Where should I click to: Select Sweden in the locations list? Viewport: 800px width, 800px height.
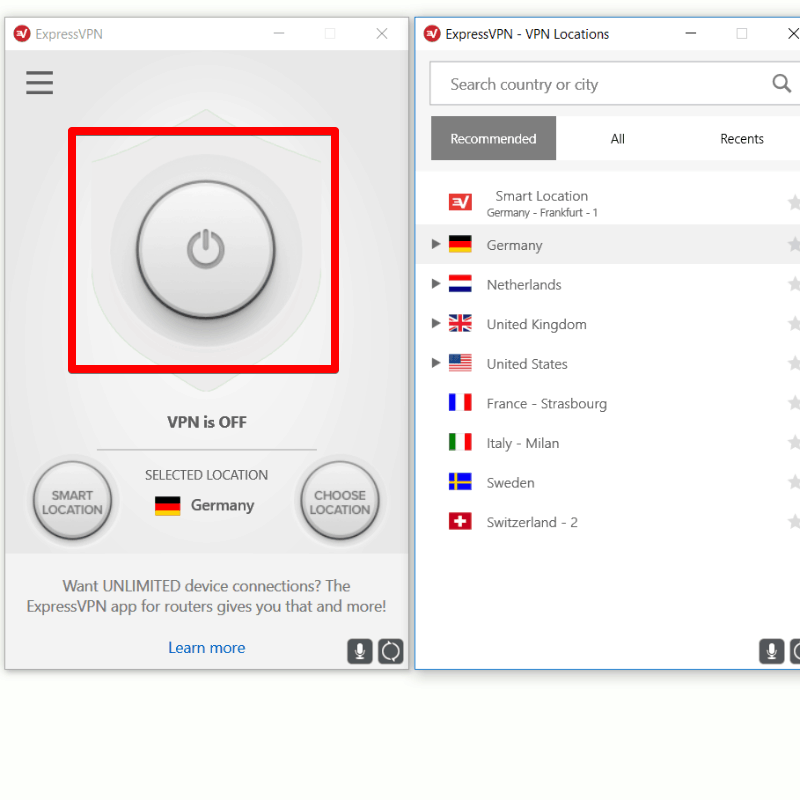coord(608,483)
